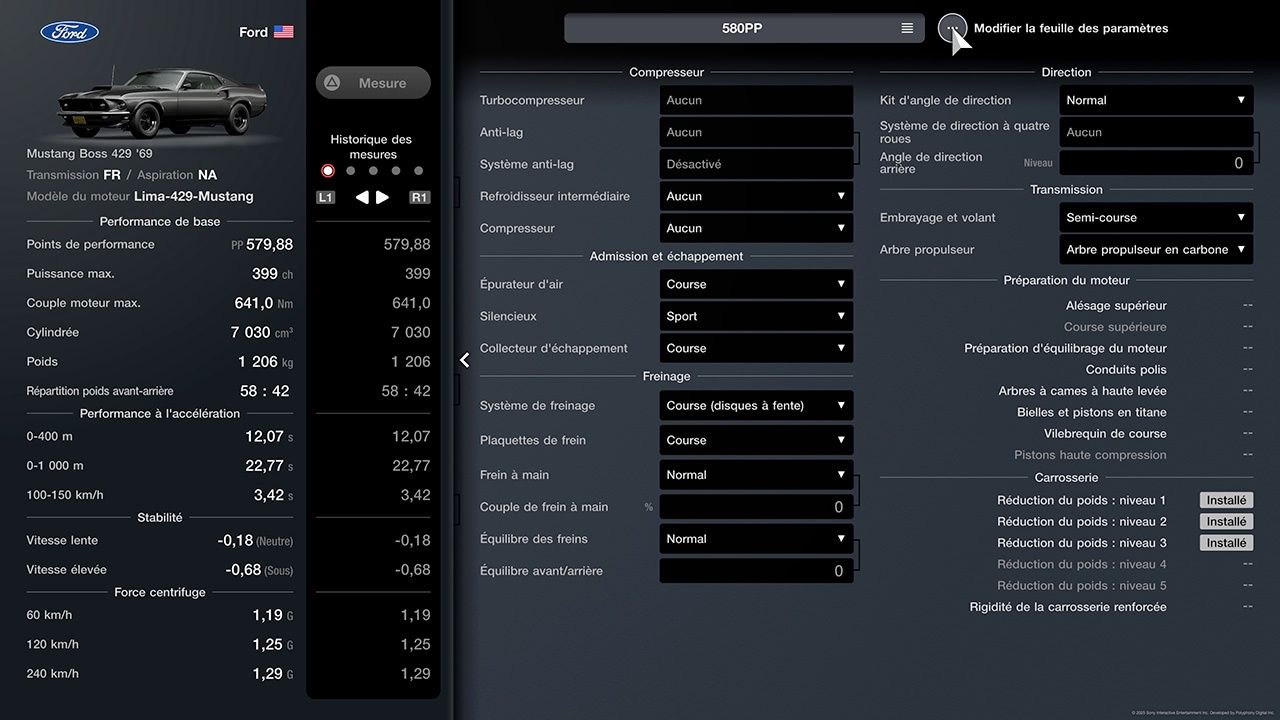
Task: Open the Arbre propulseur dropdown
Action: pyautogui.click(x=1156, y=249)
